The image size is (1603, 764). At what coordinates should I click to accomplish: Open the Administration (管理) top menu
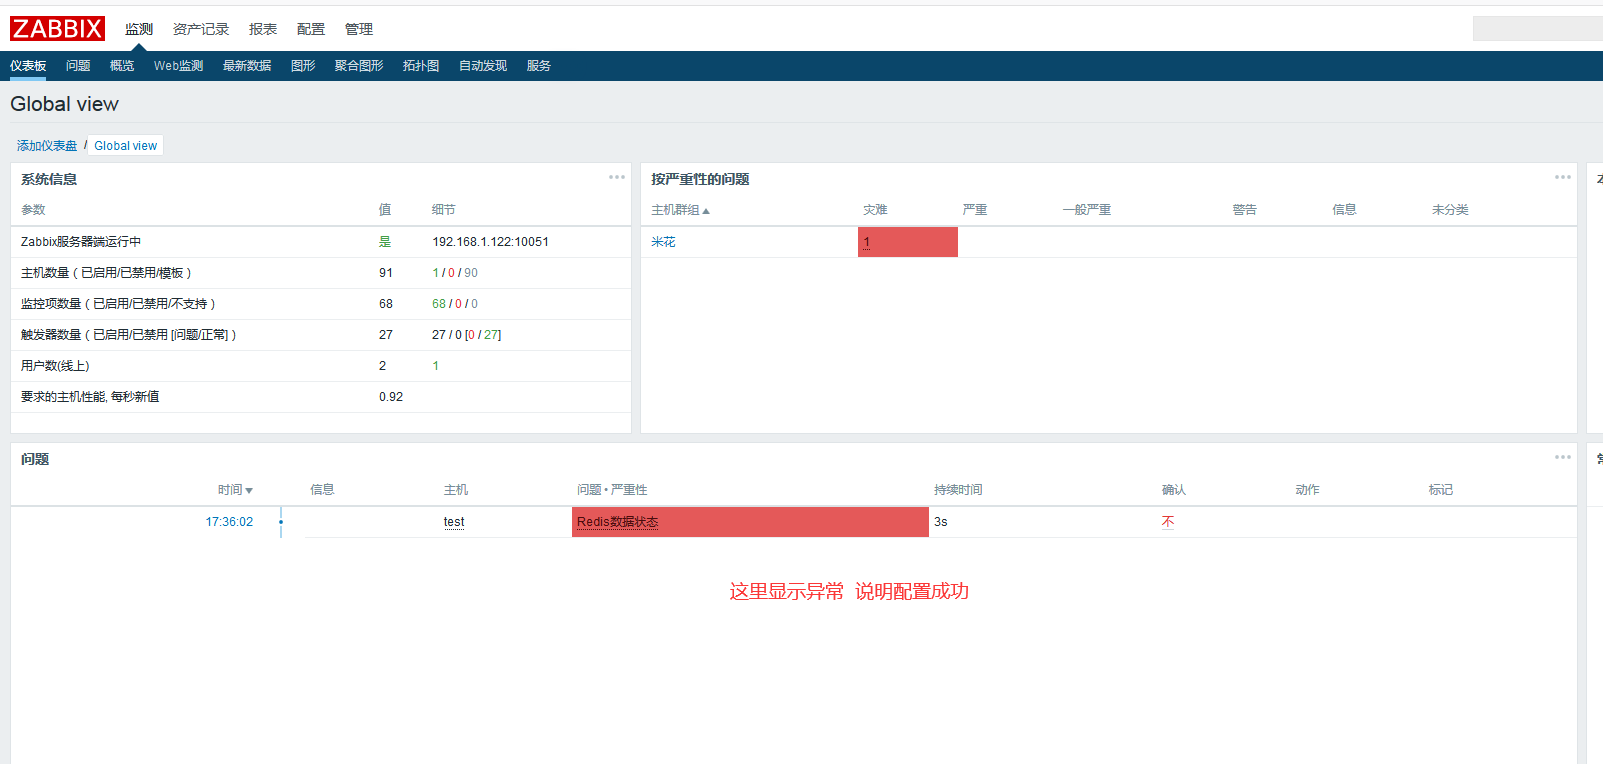coord(358,29)
